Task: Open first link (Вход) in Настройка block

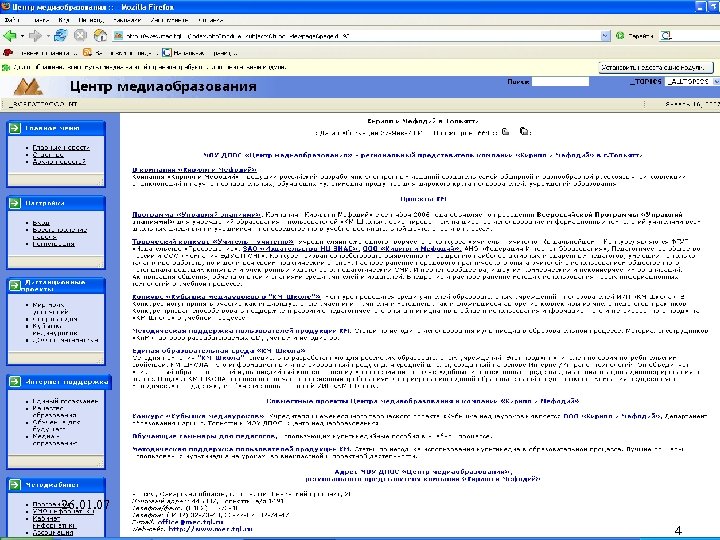Action: 41,223
